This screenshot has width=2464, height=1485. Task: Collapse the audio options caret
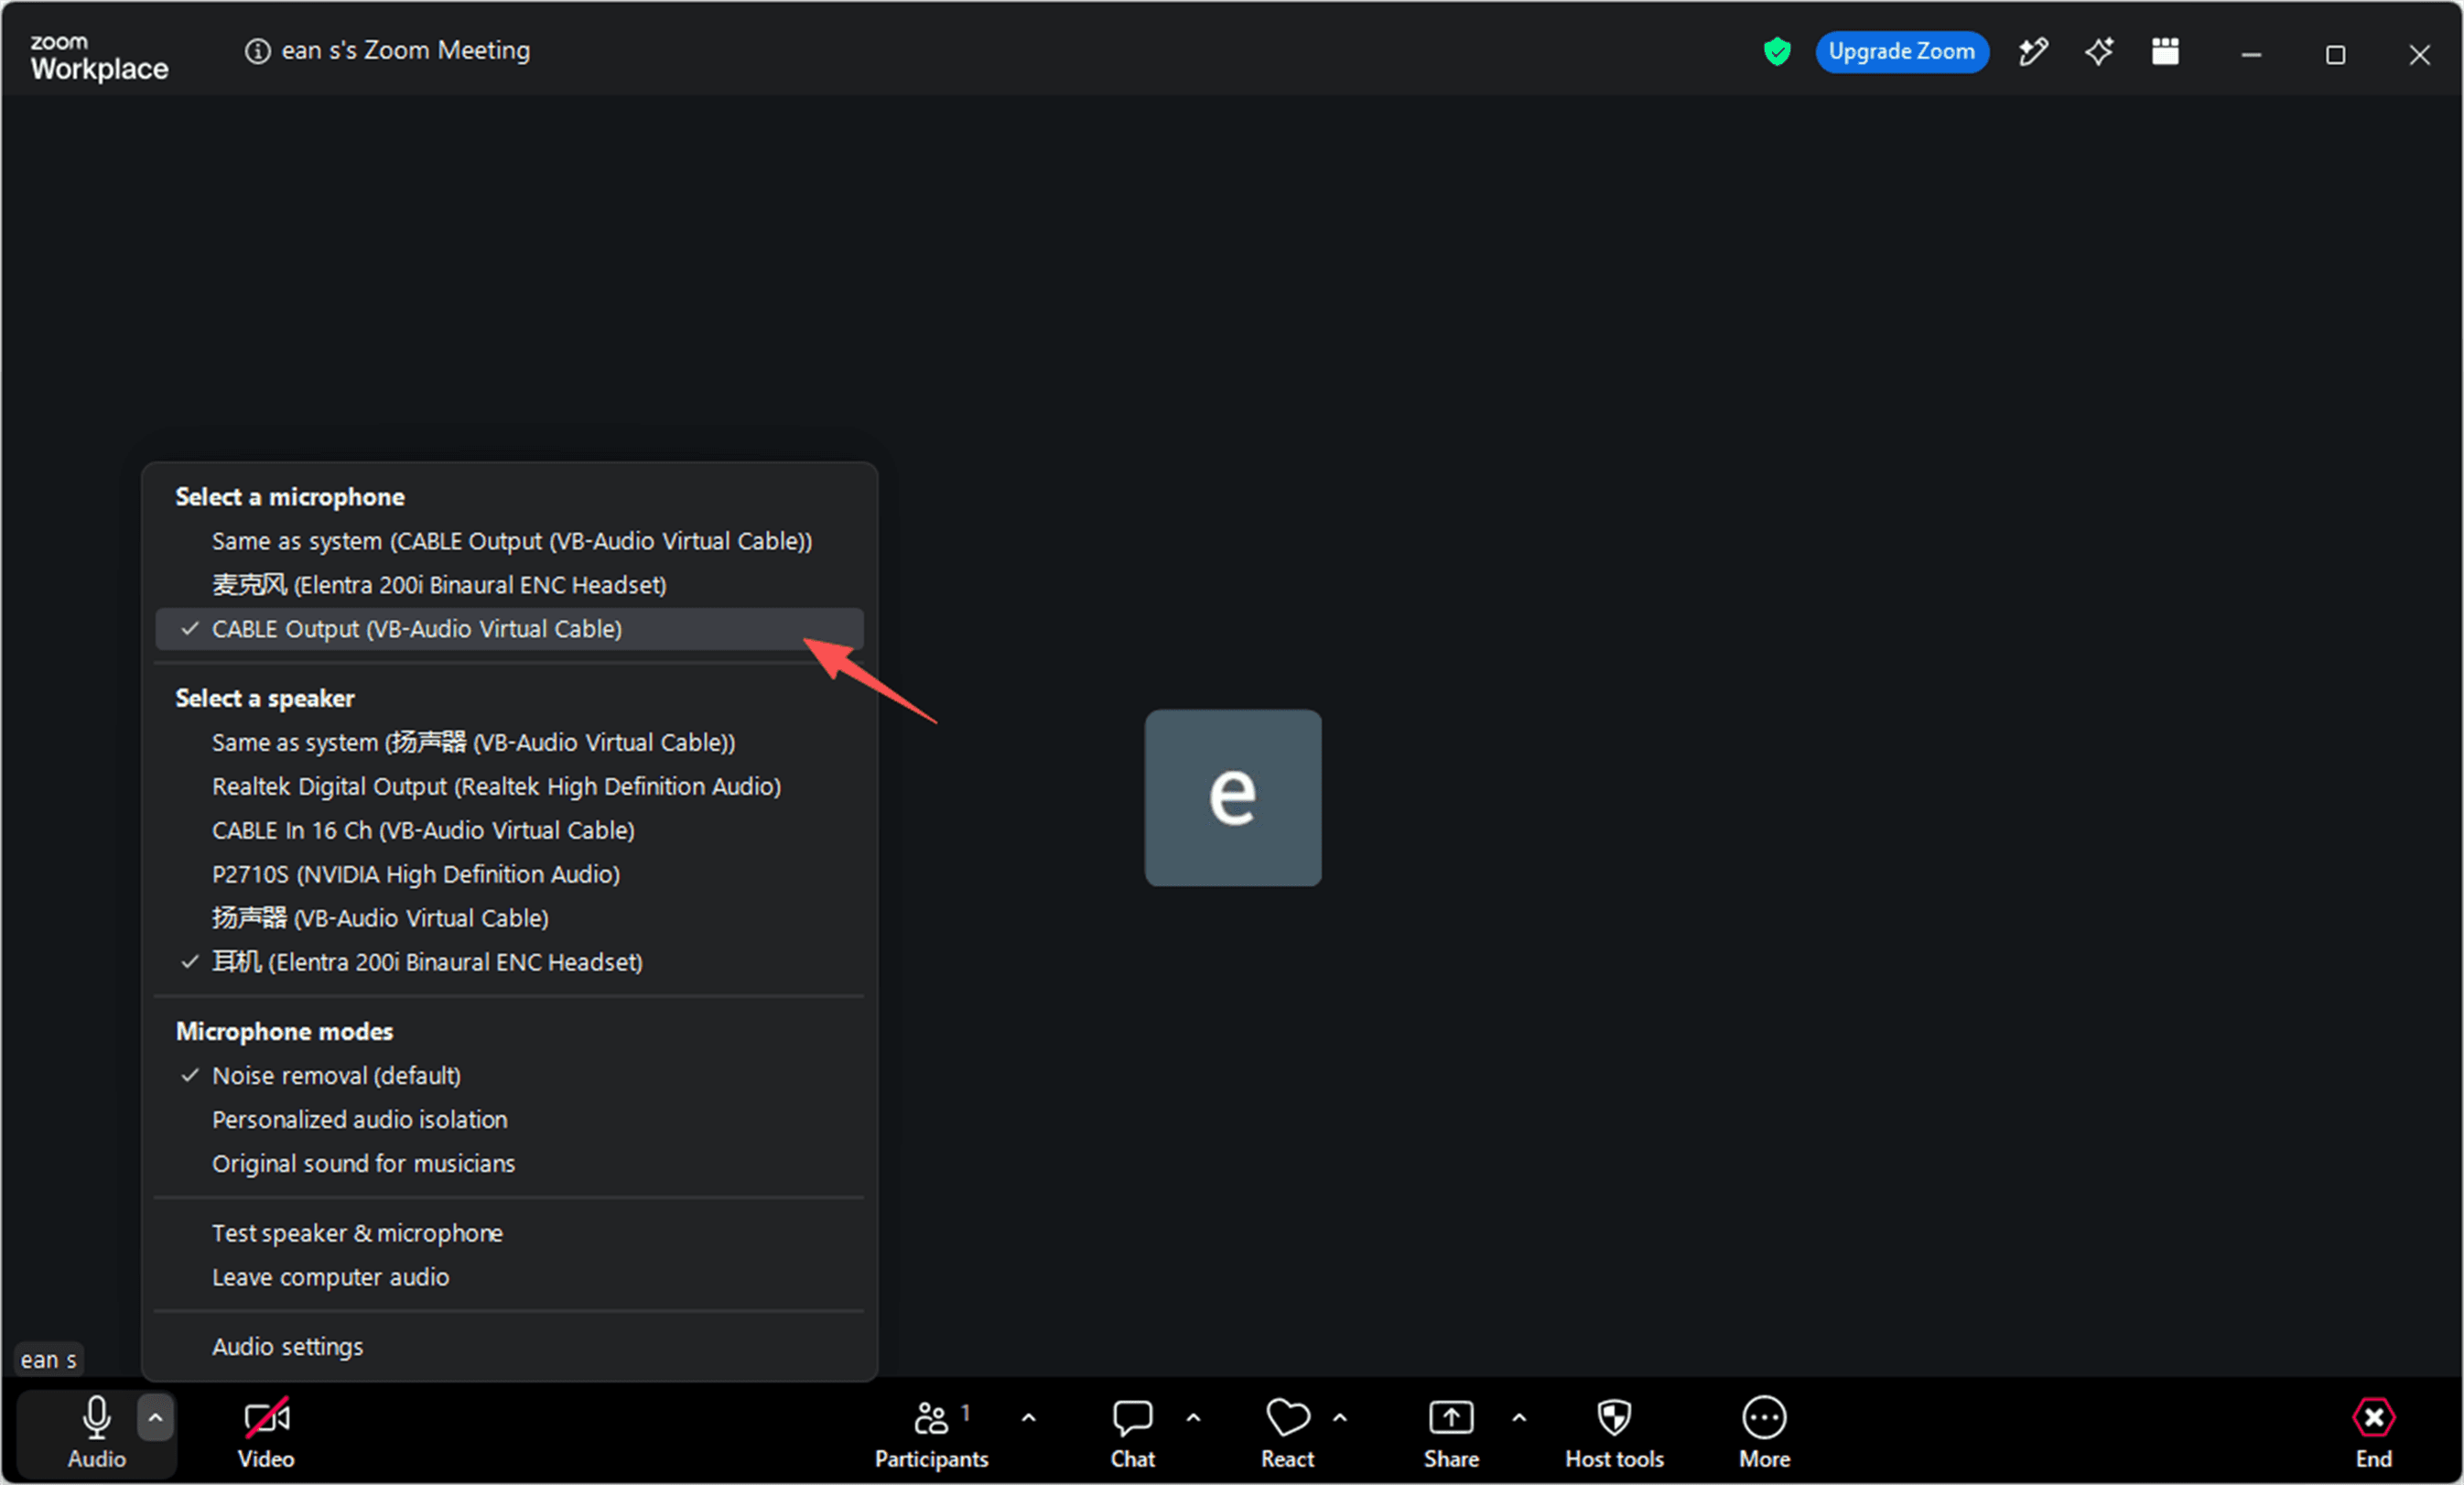click(x=155, y=1417)
